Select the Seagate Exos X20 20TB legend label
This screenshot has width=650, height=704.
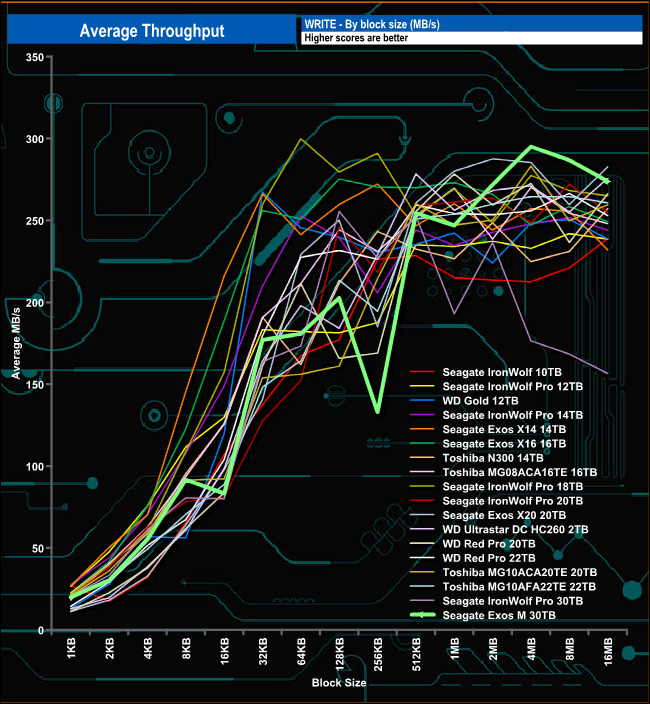click(504, 515)
